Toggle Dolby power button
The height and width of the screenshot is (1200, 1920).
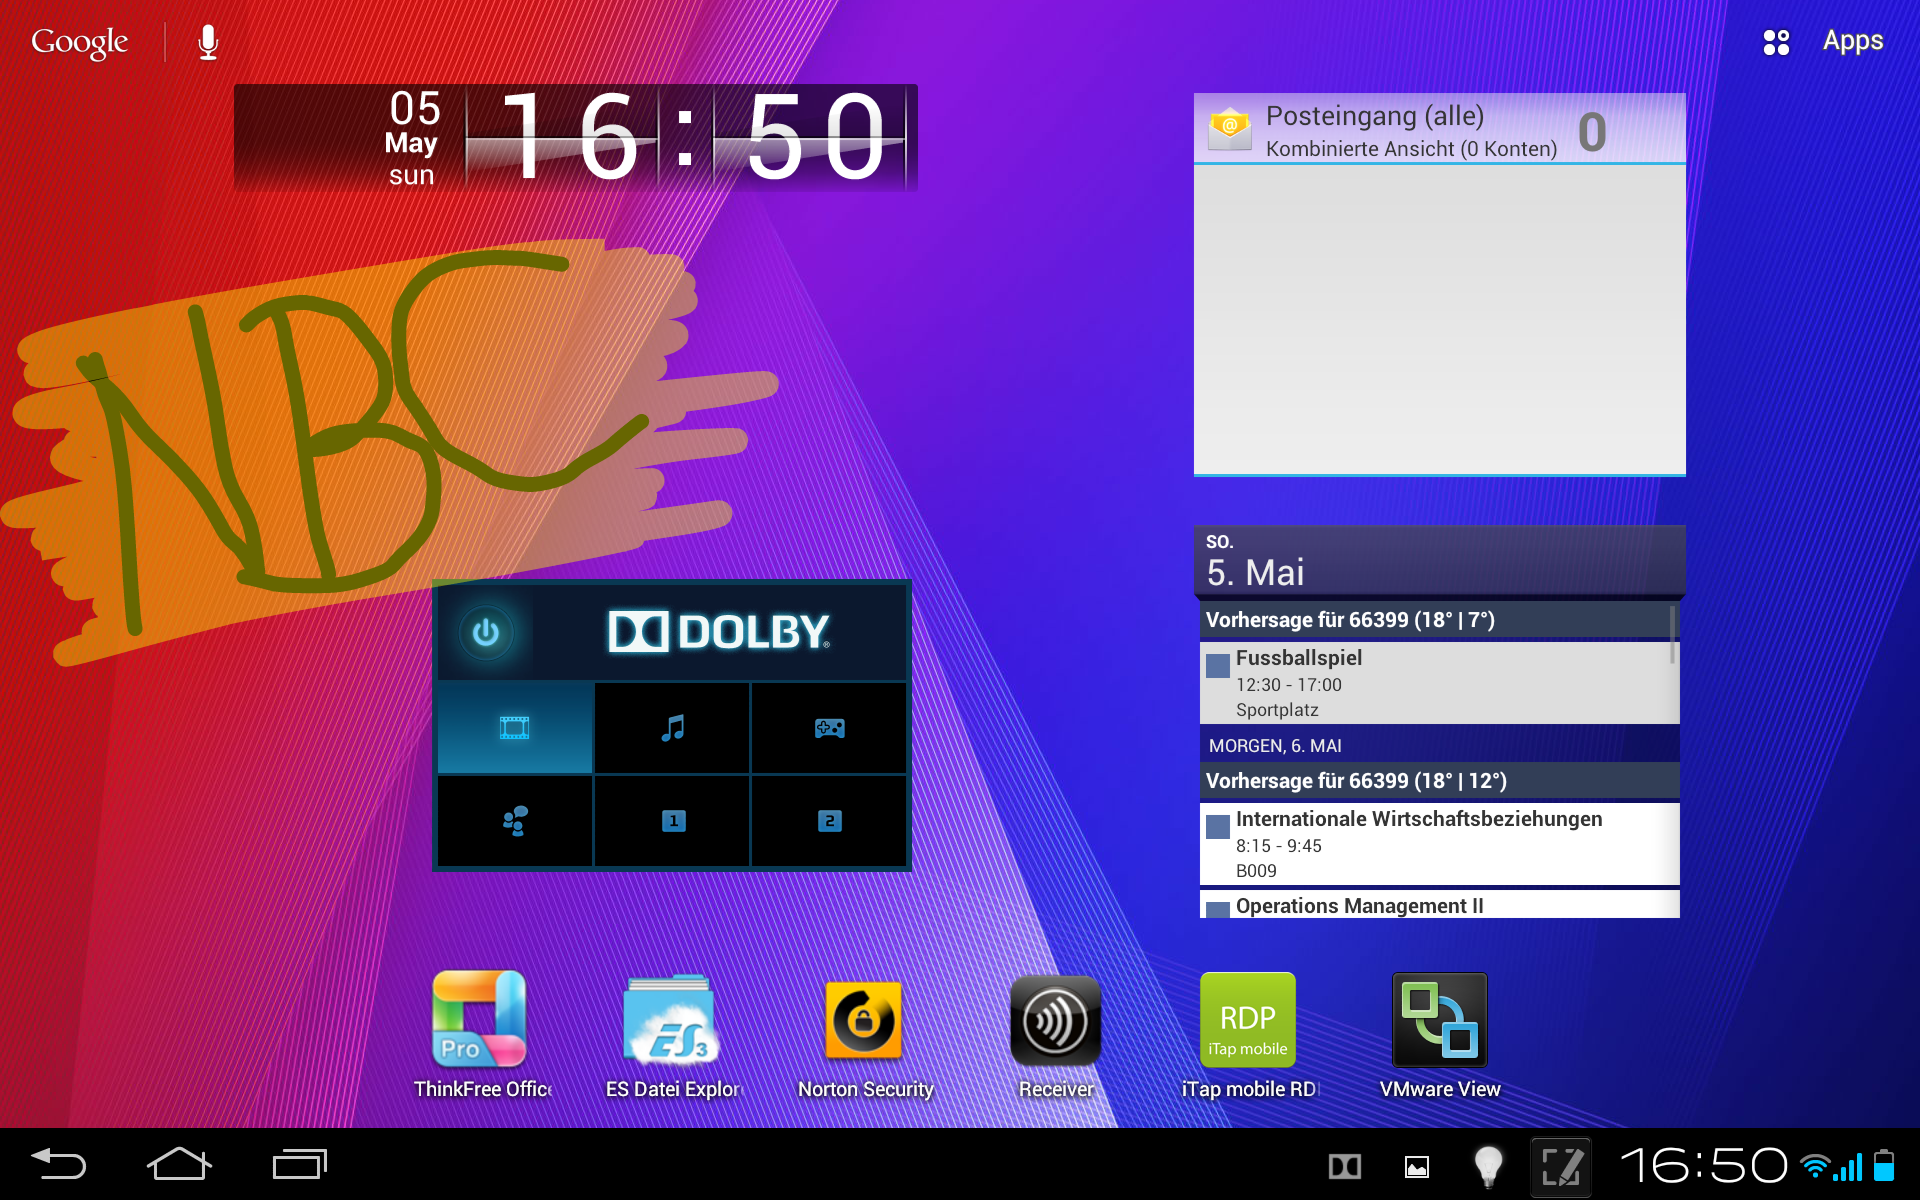click(486, 632)
